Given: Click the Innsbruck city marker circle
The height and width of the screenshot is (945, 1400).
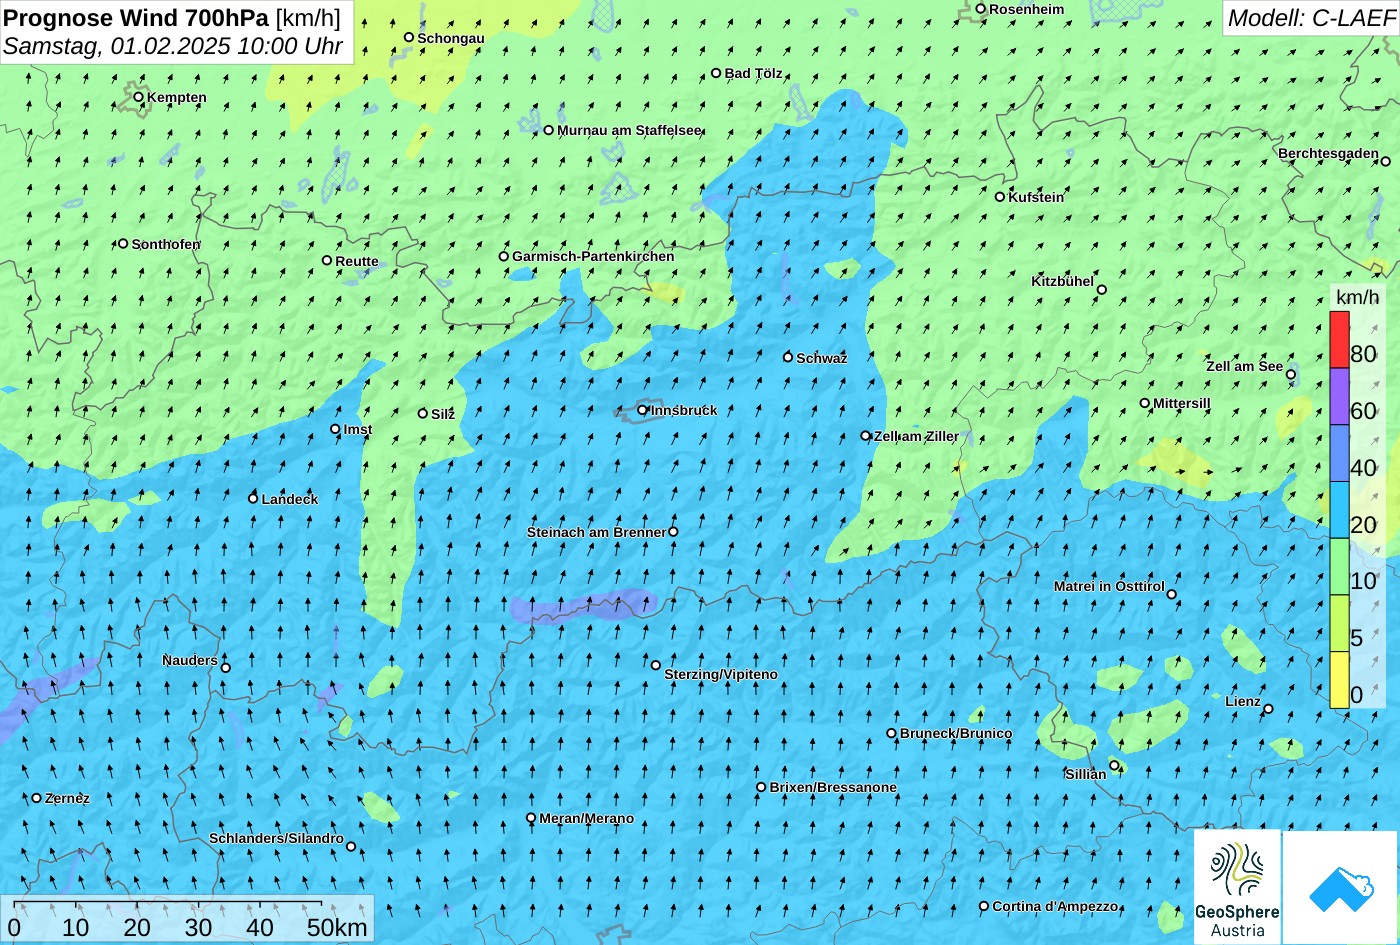Looking at the screenshot, I should (643, 410).
